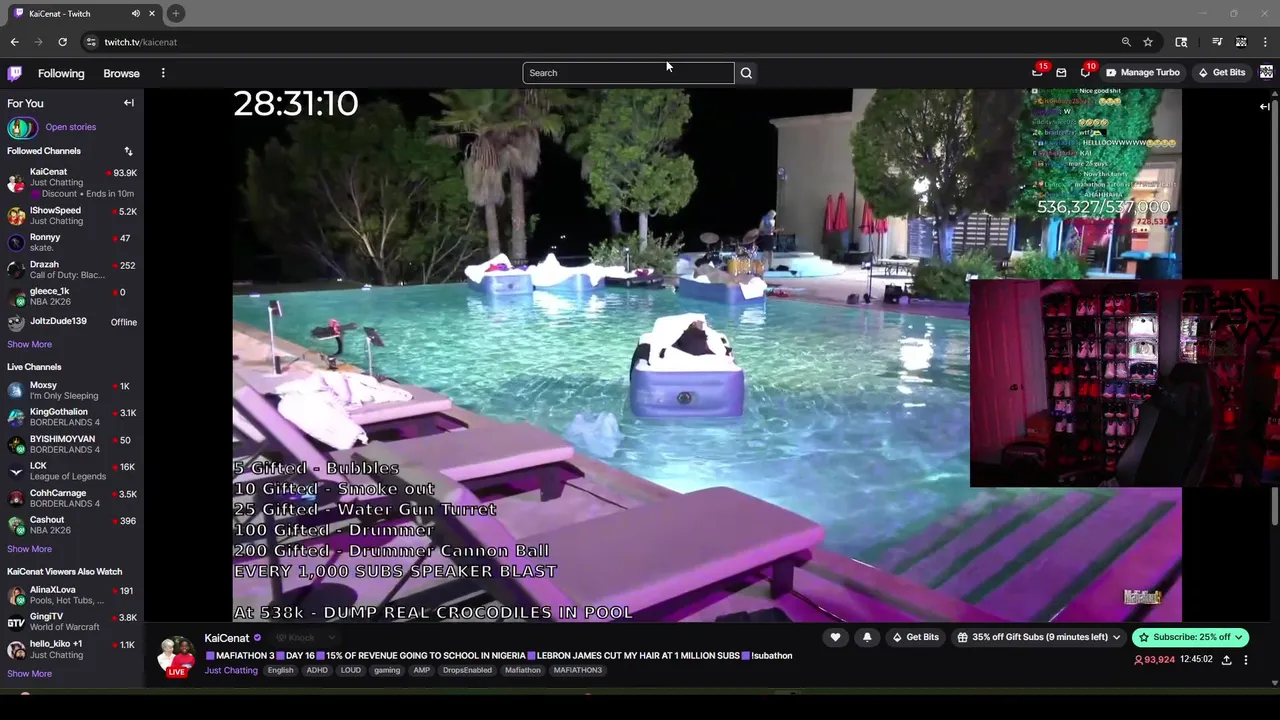The height and width of the screenshot is (720, 1280).
Task: Open the notifications icon with 10 badge
Action: 1086,72
